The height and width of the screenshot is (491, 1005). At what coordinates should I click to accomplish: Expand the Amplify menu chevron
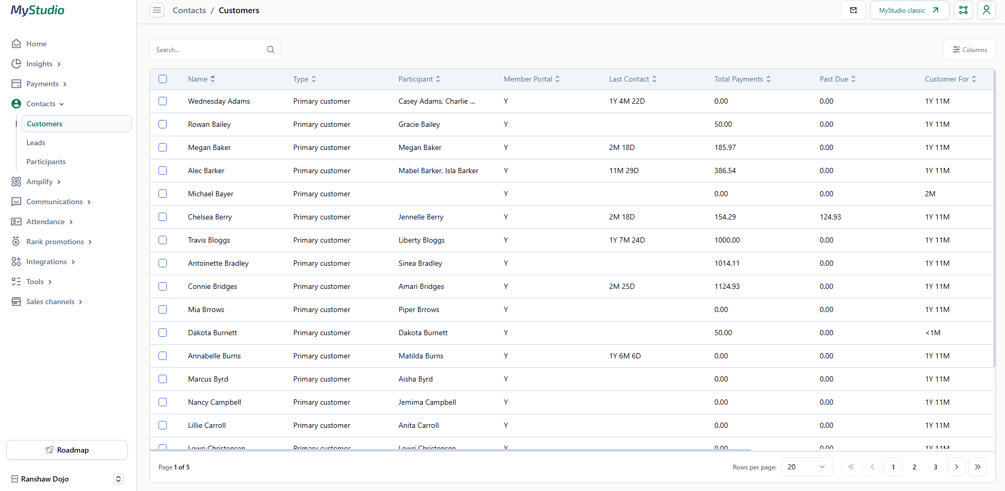coord(59,182)
